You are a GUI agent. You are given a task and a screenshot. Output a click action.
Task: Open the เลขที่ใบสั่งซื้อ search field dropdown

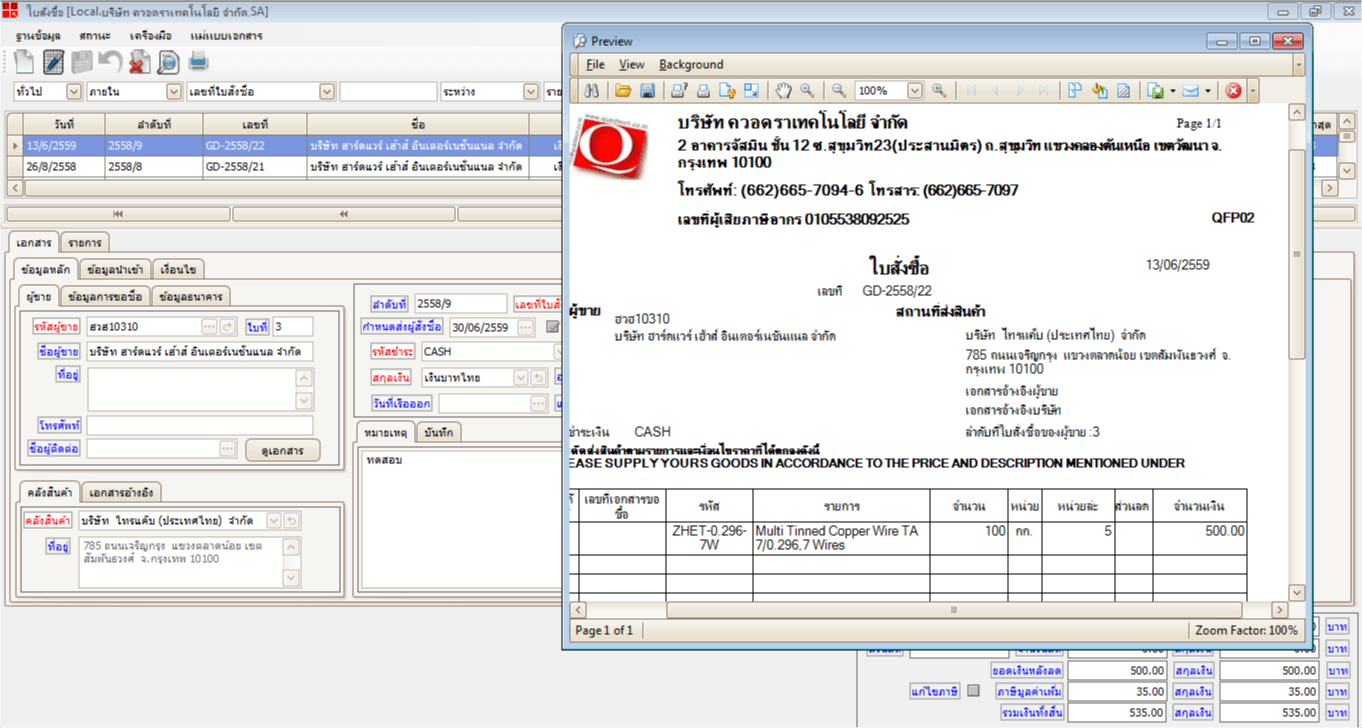point(327,92)
